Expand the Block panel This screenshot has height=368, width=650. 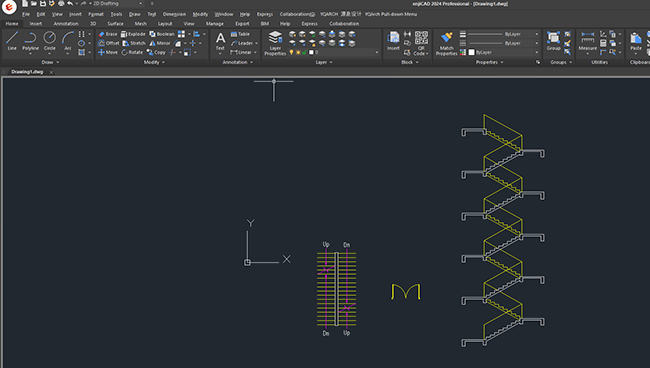(x=410, y=62)
